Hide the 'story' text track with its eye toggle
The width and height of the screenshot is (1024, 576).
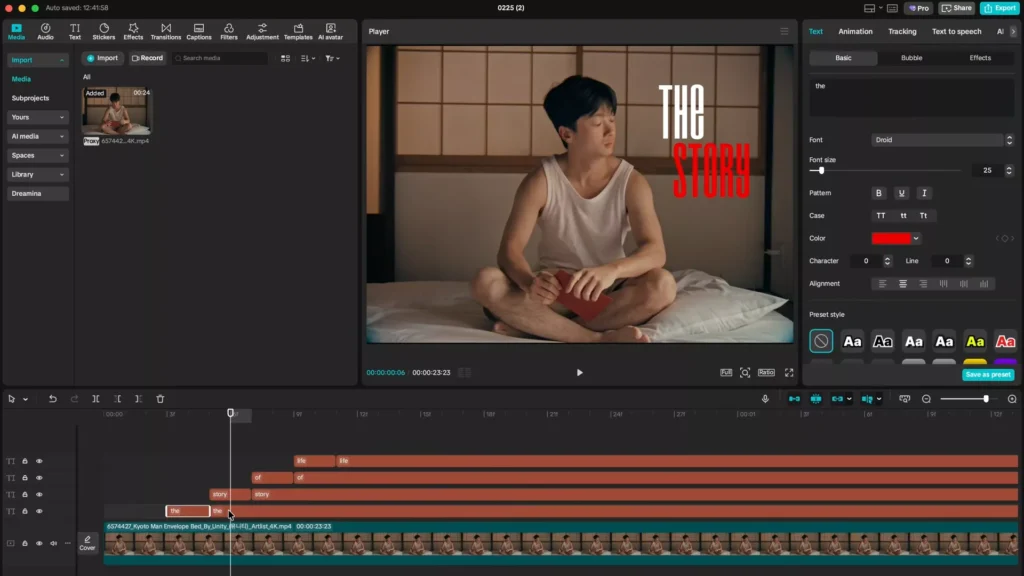[x=40, y=493]
